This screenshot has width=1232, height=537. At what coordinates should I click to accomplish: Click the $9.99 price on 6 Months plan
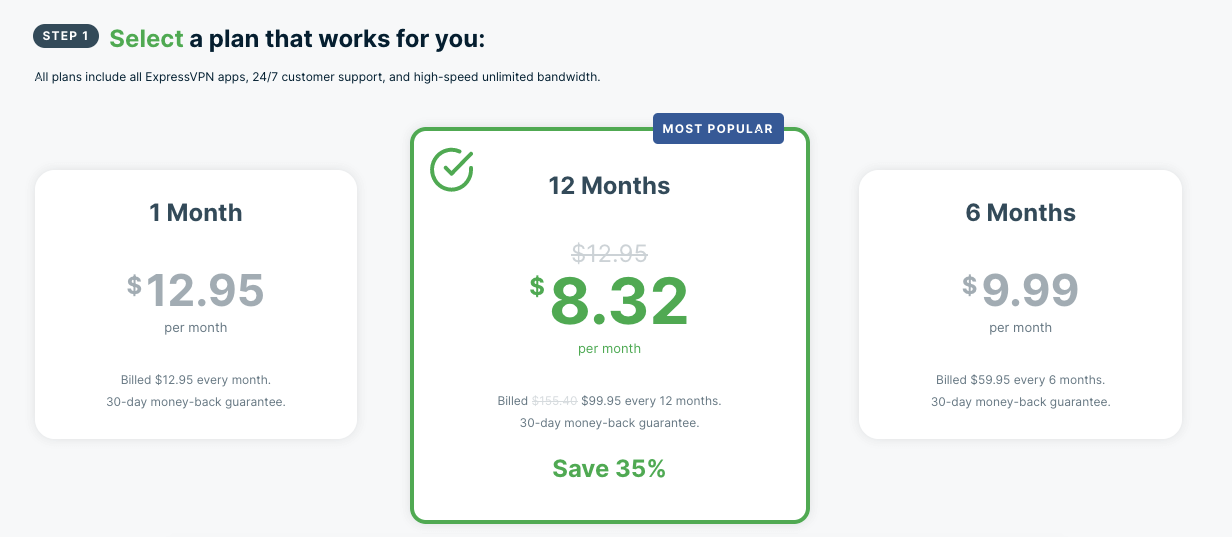pyautogui.click(x=1020, y=290)
